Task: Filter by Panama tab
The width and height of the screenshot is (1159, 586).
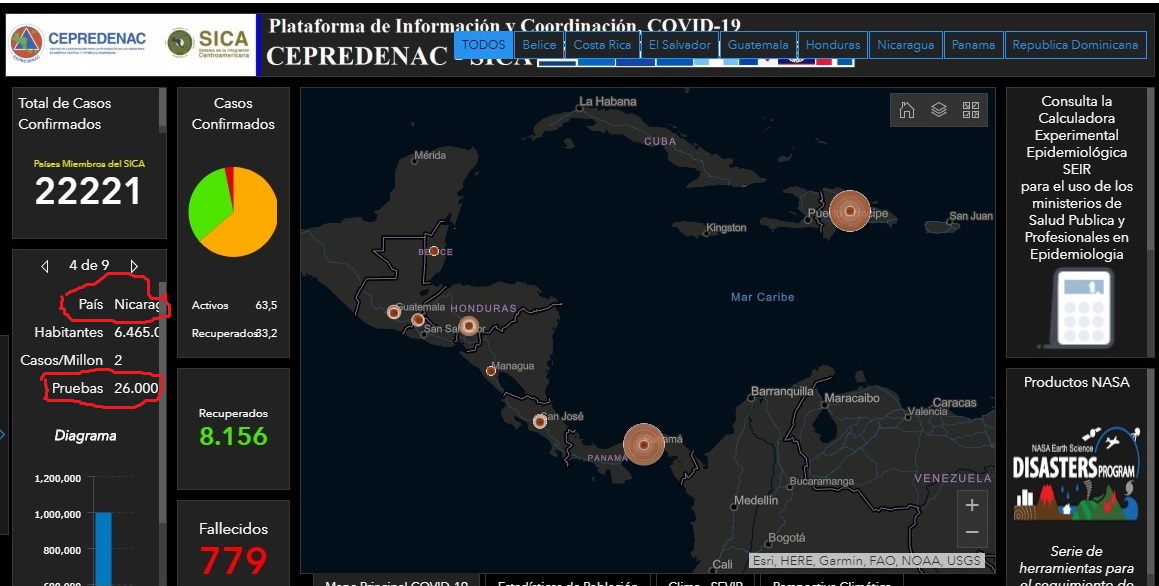Action: tap(973, 44)
